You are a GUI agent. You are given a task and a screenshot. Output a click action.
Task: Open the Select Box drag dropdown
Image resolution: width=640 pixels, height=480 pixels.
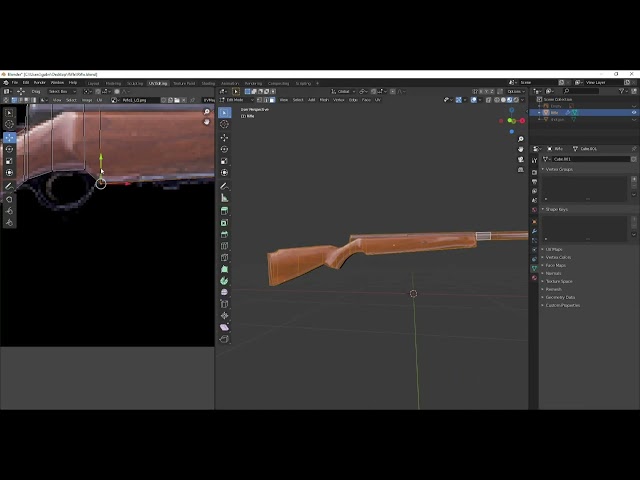click(x=62, y=91)
